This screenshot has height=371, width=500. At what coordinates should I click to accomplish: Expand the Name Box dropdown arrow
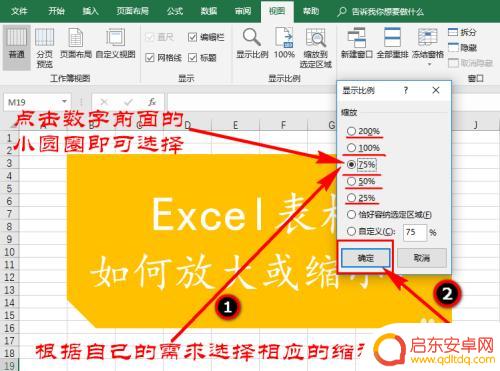coord(64,101)
